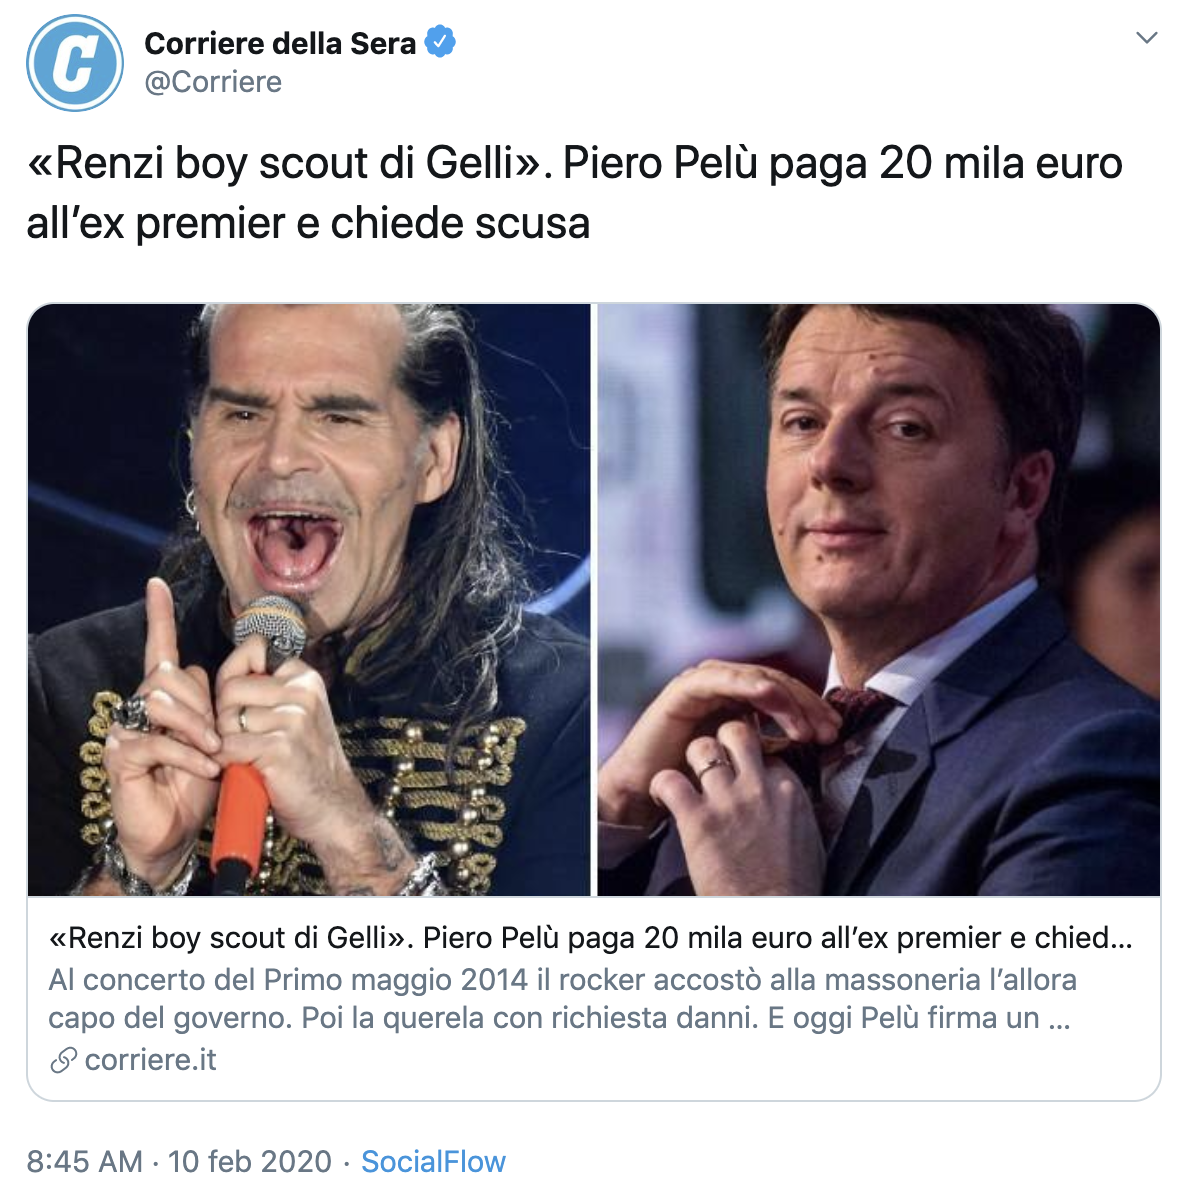The width and height of the screenshot is (1188, 1202).
Task: Open the right photo of man in suit
Action: coord(879,600)
